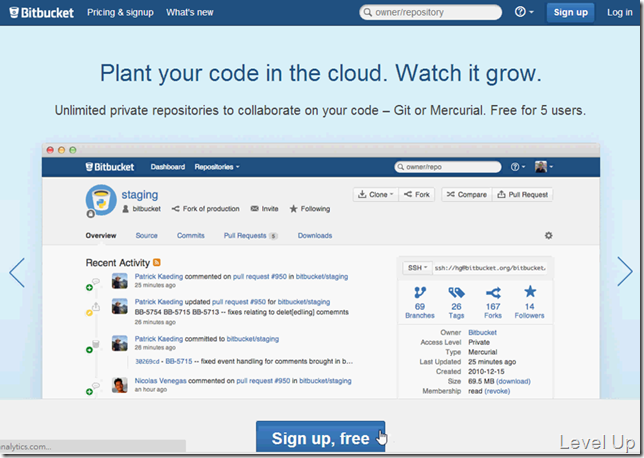
Task: Open the What's new page
Action: click(190, 12)
